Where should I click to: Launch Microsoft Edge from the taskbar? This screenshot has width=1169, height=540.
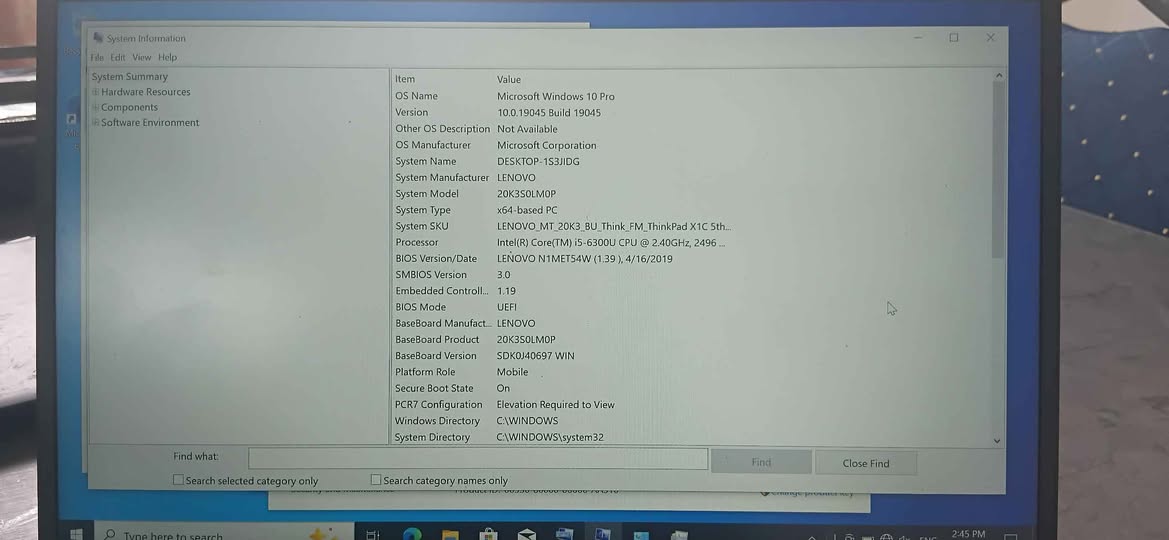coord(412,535)
